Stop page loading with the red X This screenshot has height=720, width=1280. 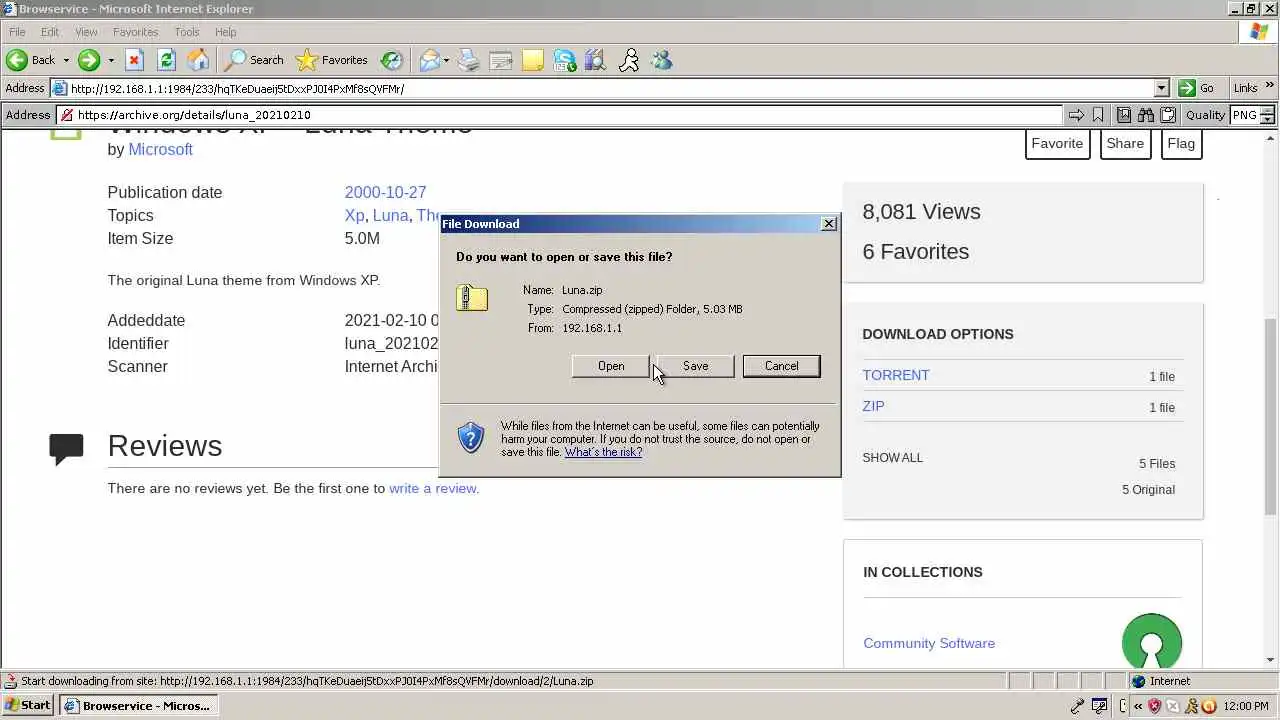[x=135, y=60]
